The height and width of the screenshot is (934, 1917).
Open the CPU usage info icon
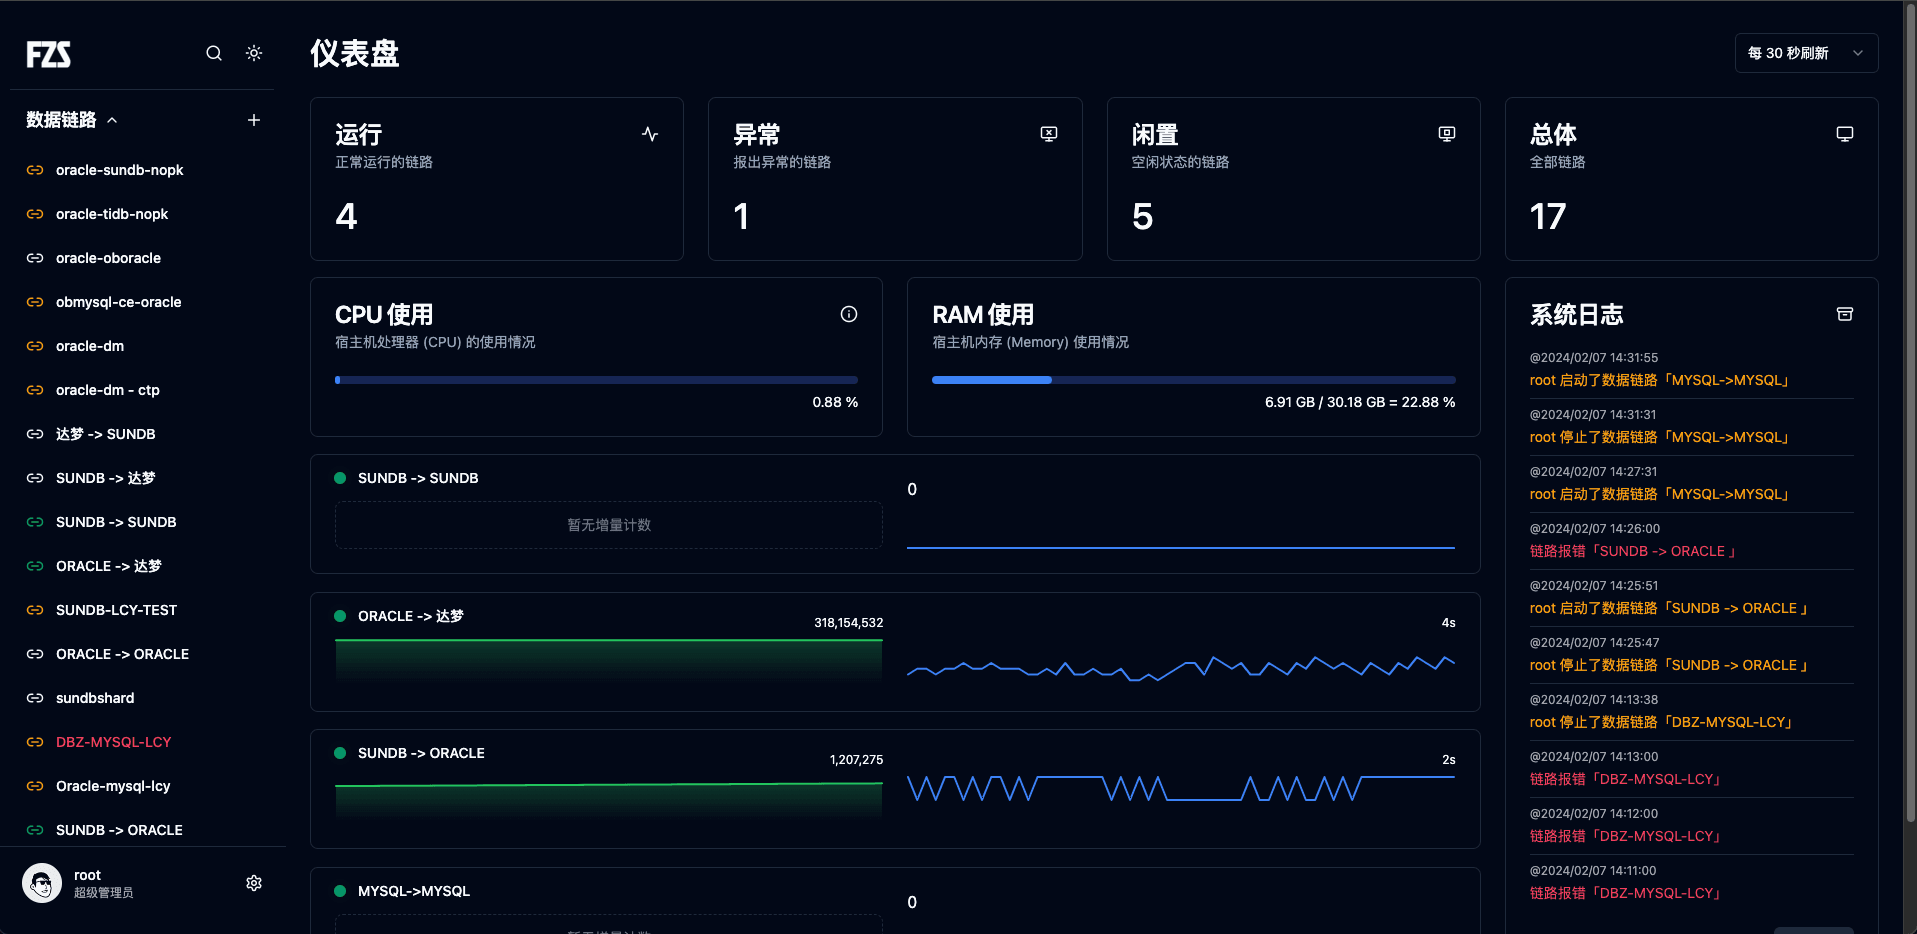point(849,314)
